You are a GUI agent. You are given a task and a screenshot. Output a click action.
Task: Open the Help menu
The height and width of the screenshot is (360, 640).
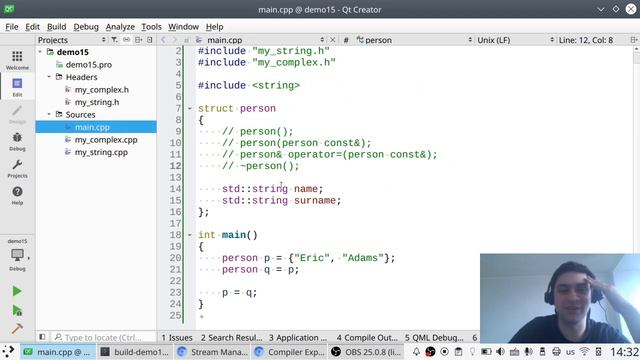214,27
